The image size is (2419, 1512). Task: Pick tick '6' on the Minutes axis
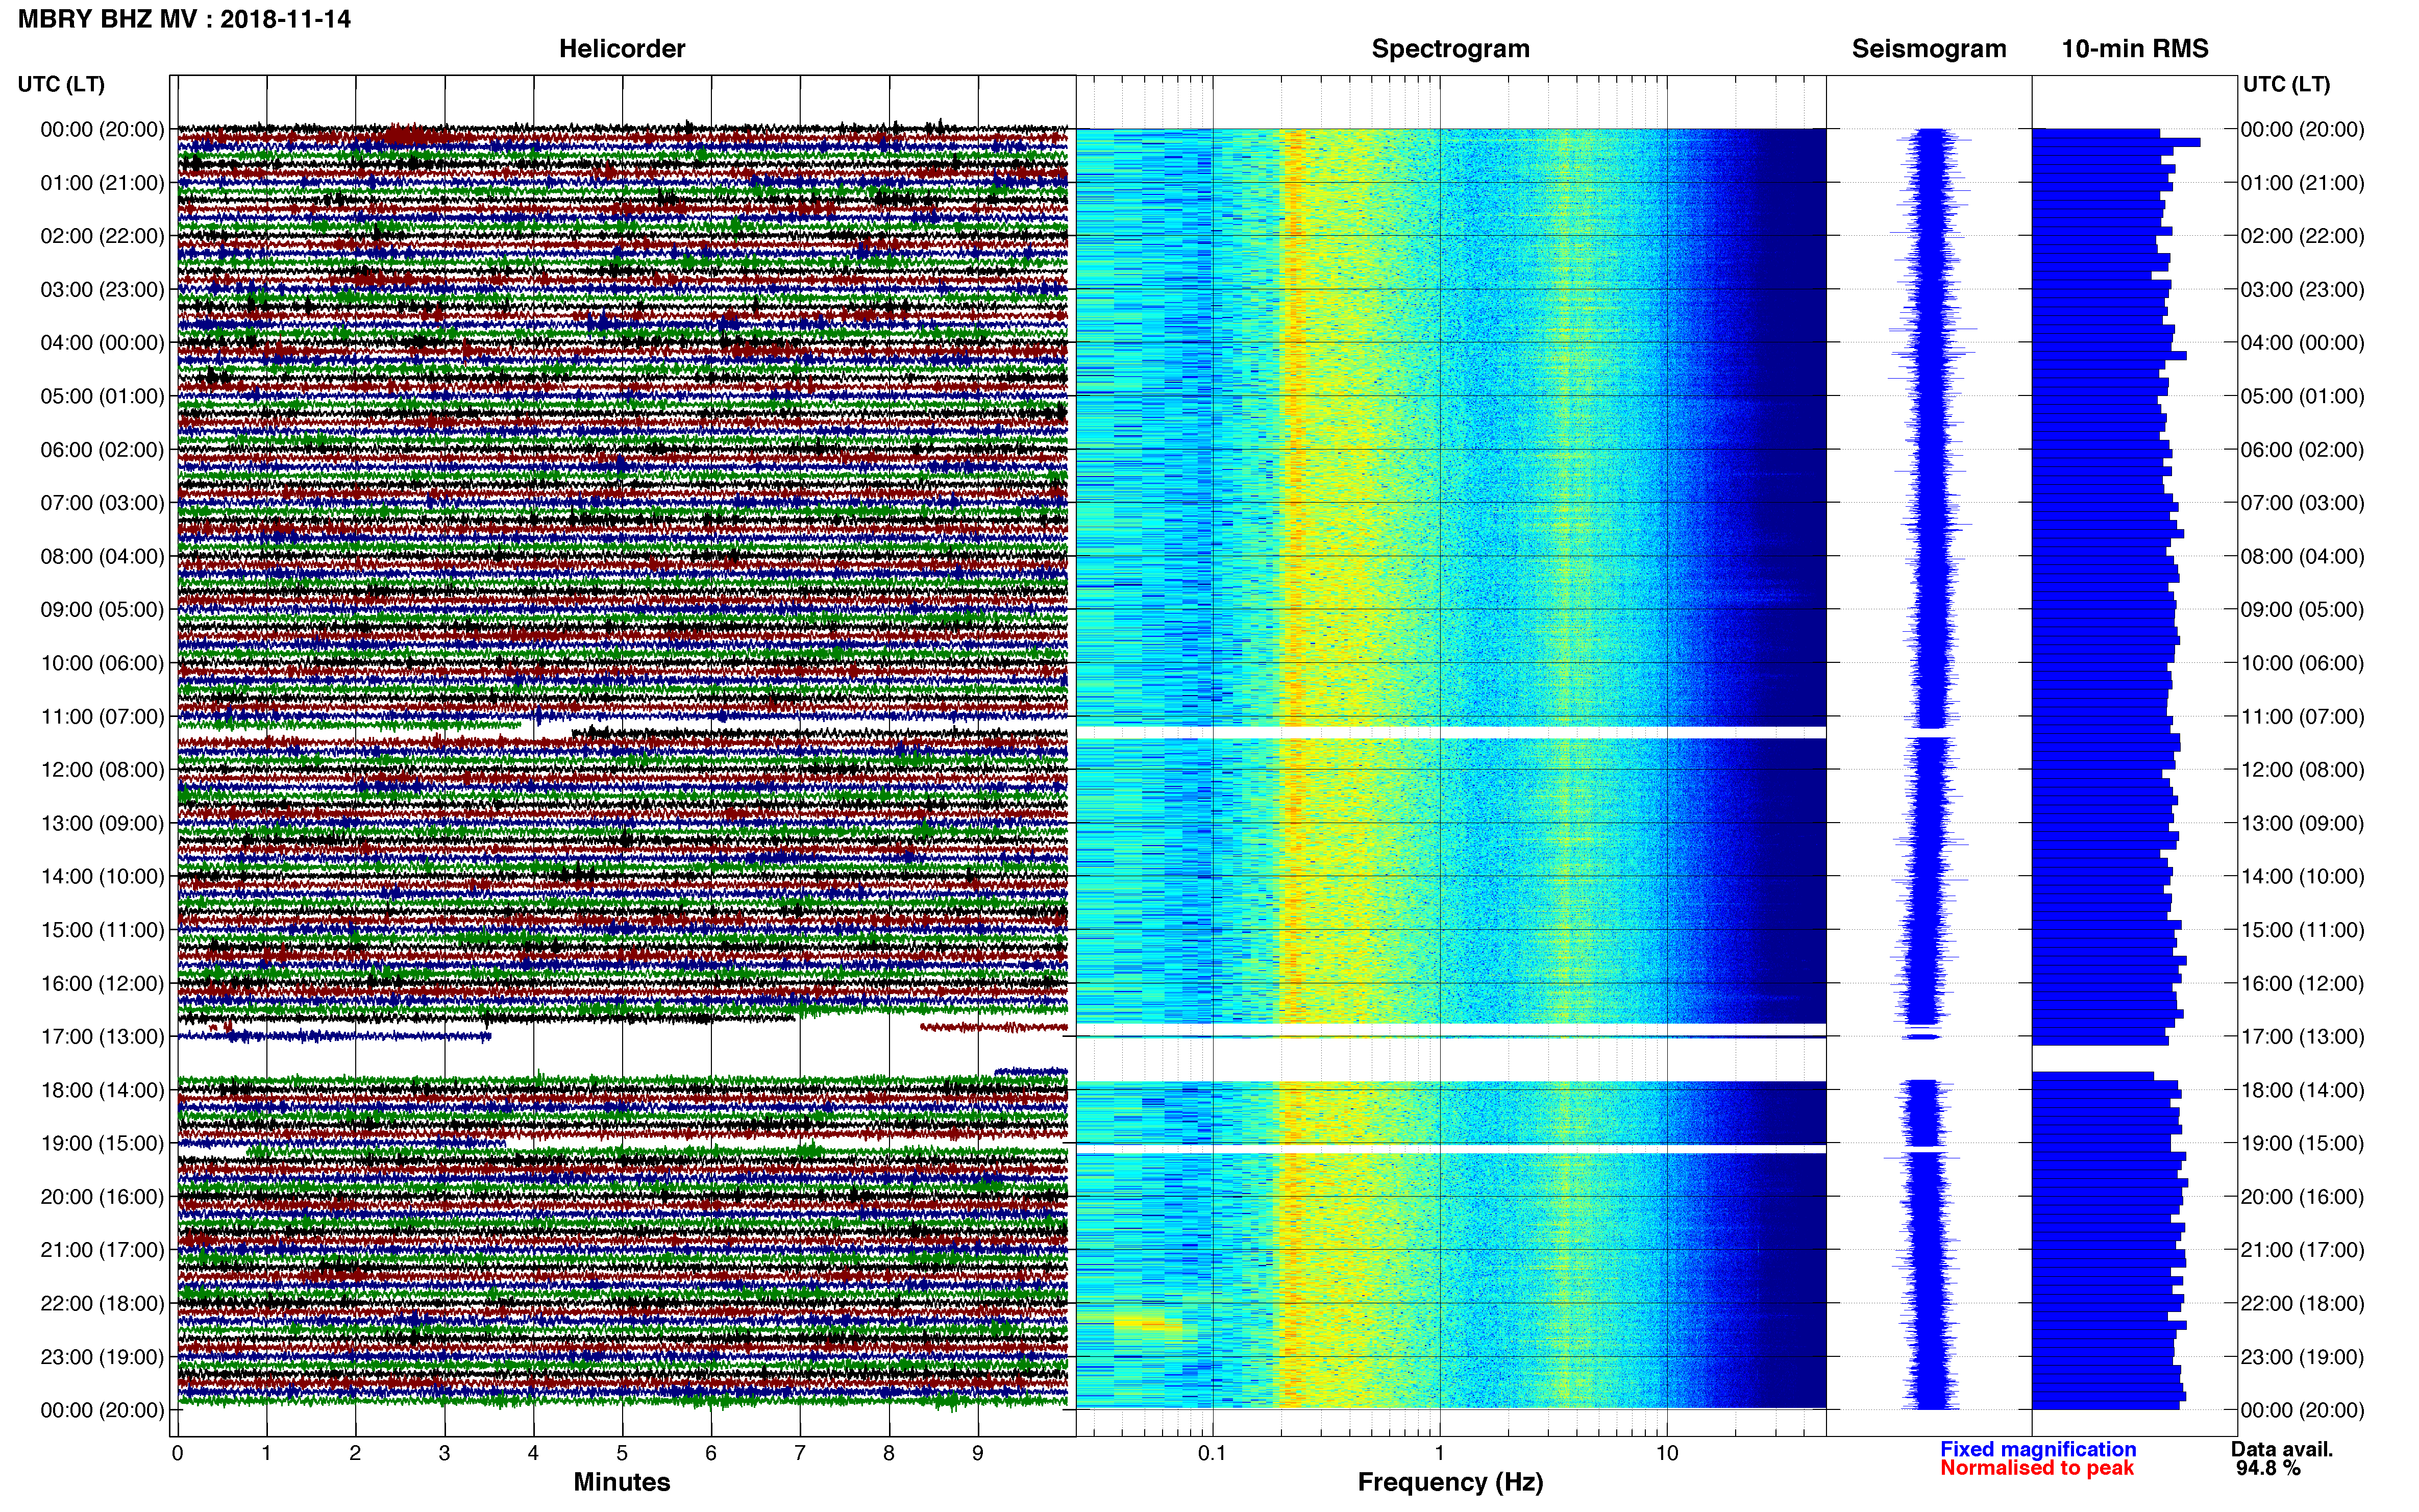[x=711, y=1453]
